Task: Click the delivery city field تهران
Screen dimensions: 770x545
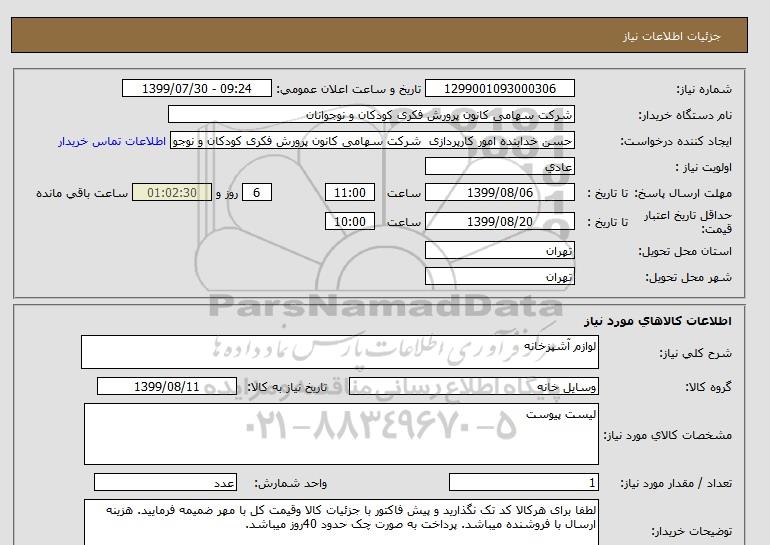Action: pyautogui.click(x=499, y=276)
